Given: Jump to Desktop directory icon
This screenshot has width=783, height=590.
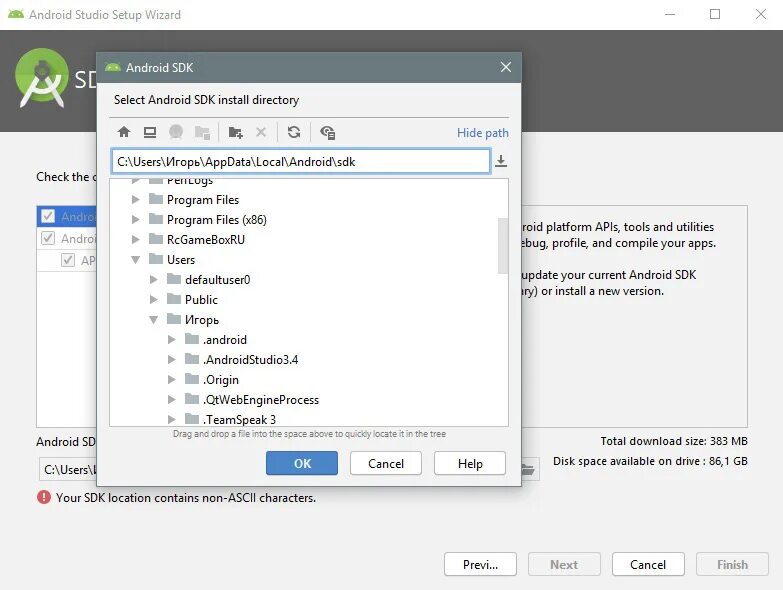Looking at the screenshot, I should [150, 132].
